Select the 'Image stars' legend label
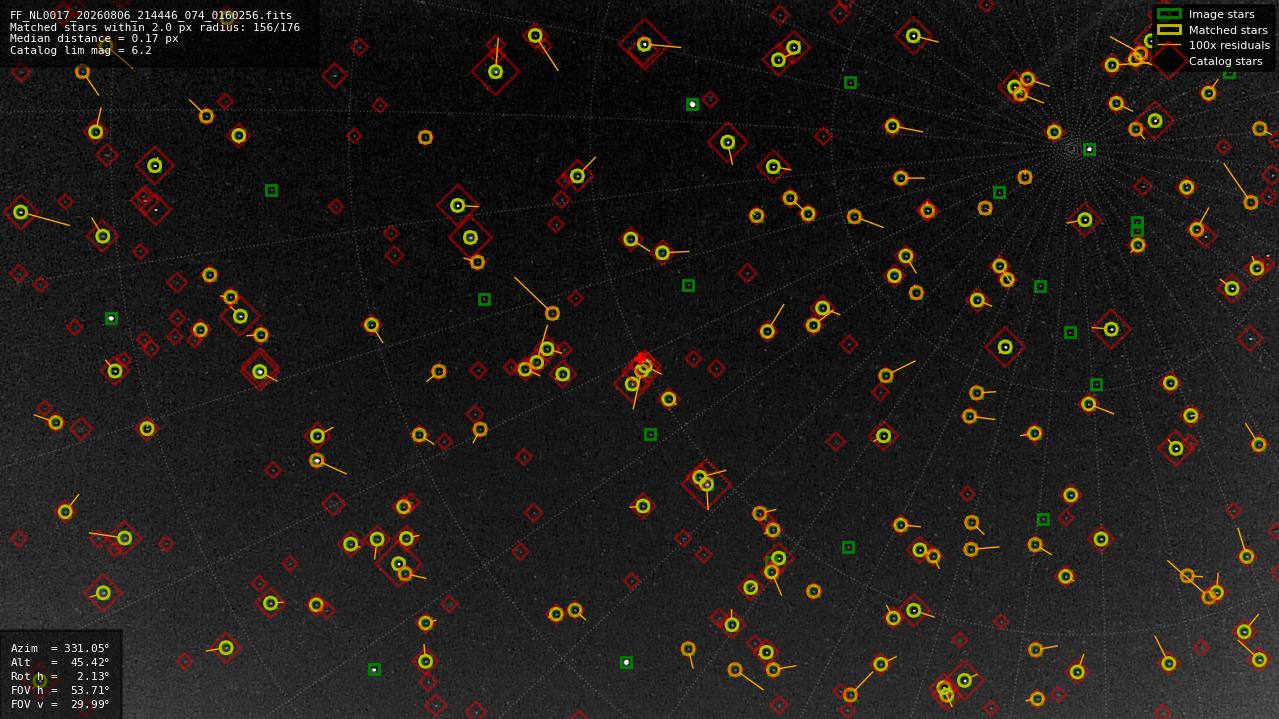The image size is (1279, 719). tap(1221, 14)
